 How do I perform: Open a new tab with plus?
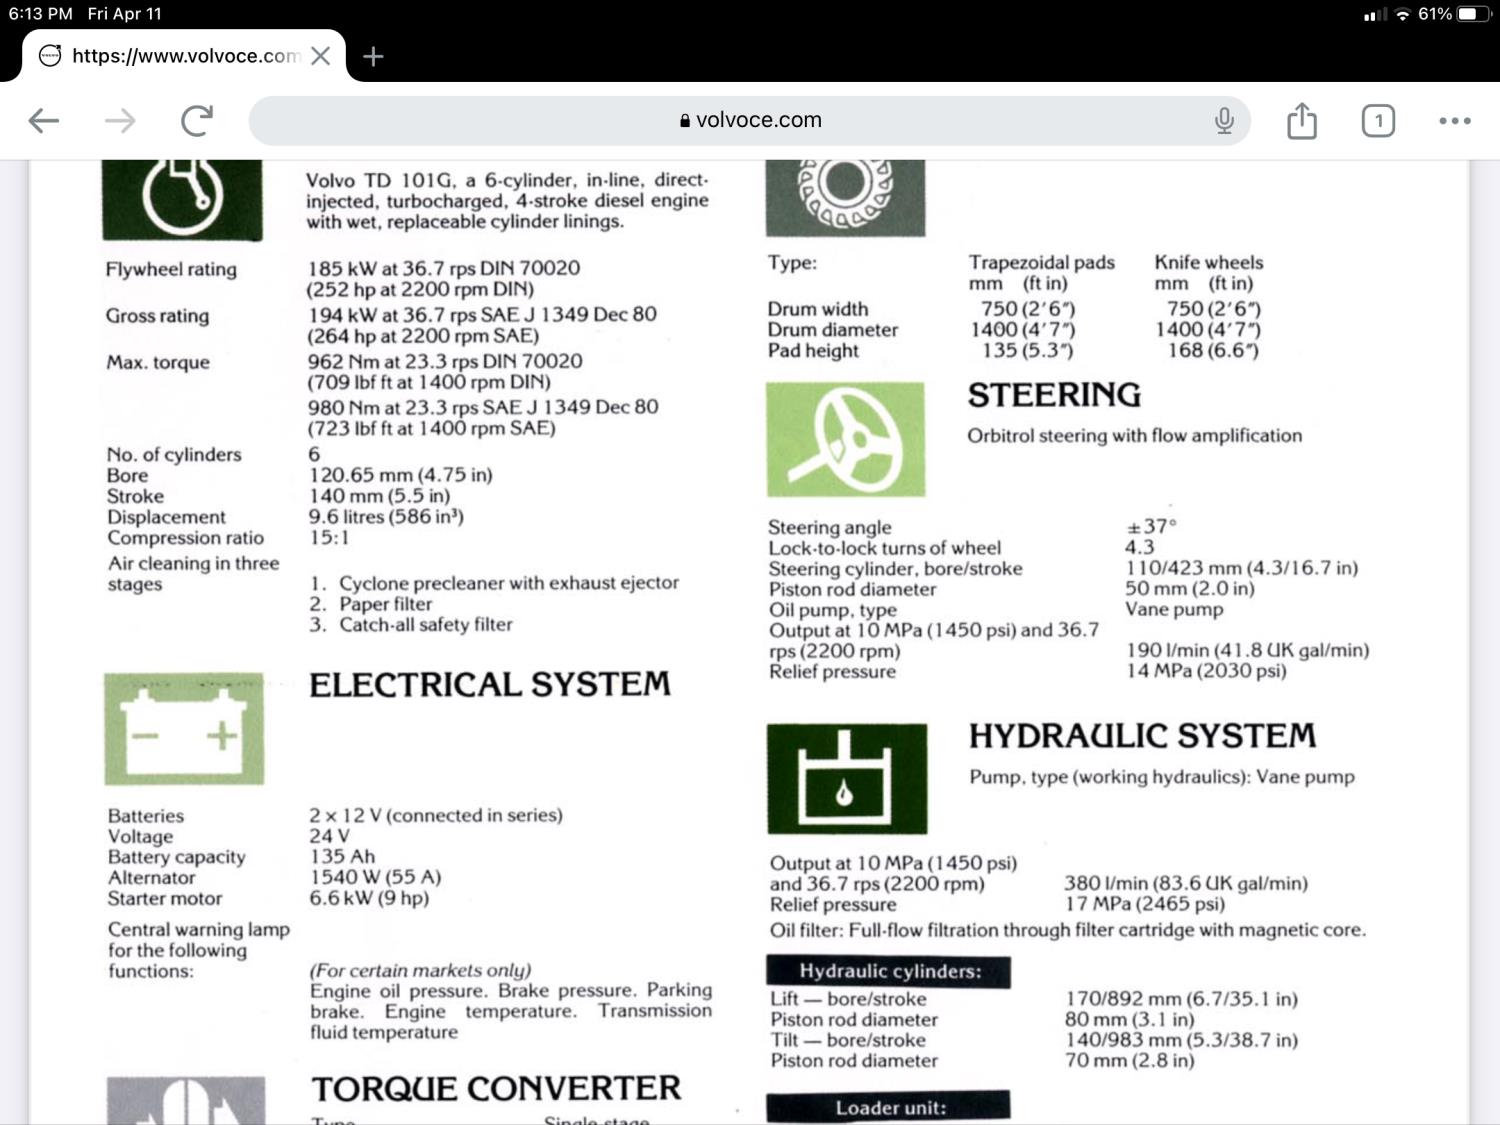373,56
